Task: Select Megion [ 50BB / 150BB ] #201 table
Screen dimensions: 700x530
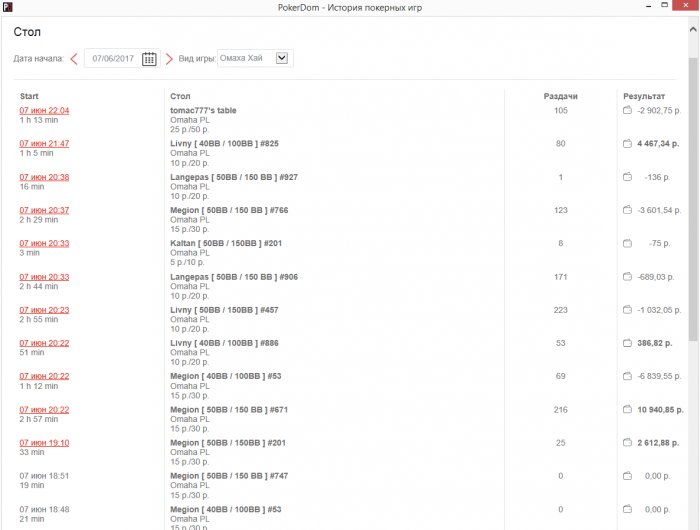Action: point(228,442)
